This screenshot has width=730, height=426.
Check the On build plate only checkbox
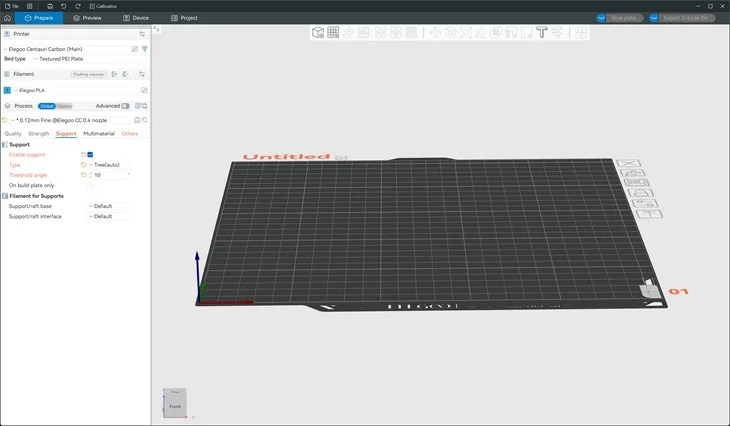click(x=90, y=185)
